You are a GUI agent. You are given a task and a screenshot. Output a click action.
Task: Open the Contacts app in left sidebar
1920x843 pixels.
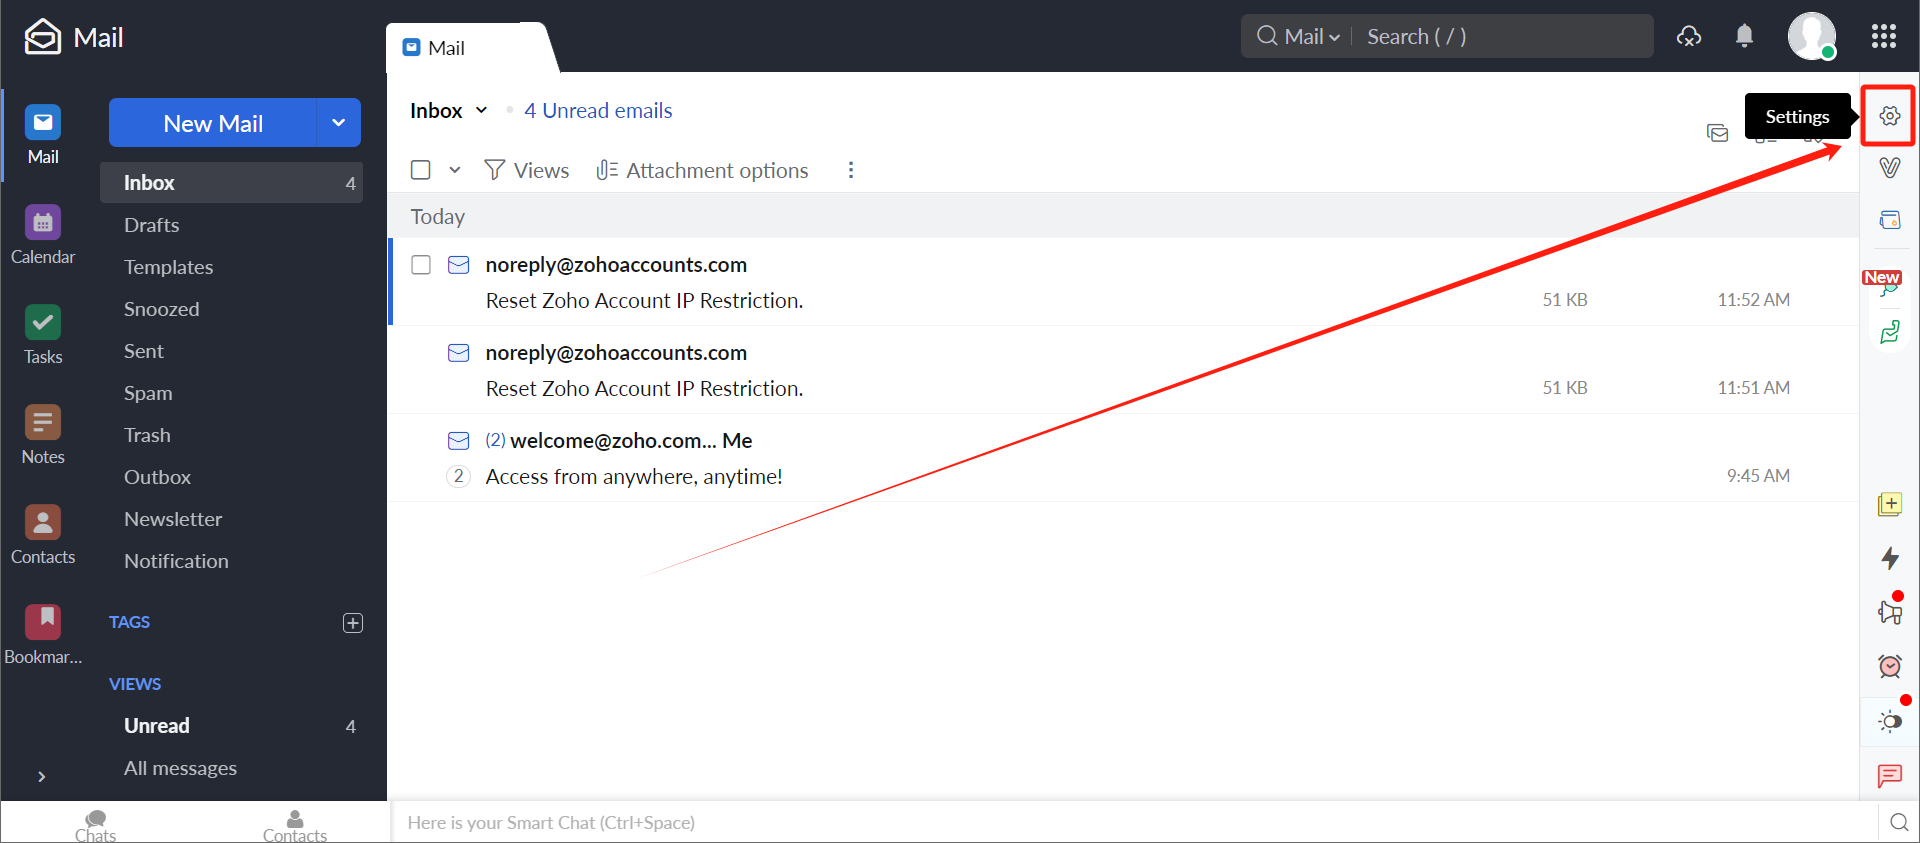(x=43, y=535)
